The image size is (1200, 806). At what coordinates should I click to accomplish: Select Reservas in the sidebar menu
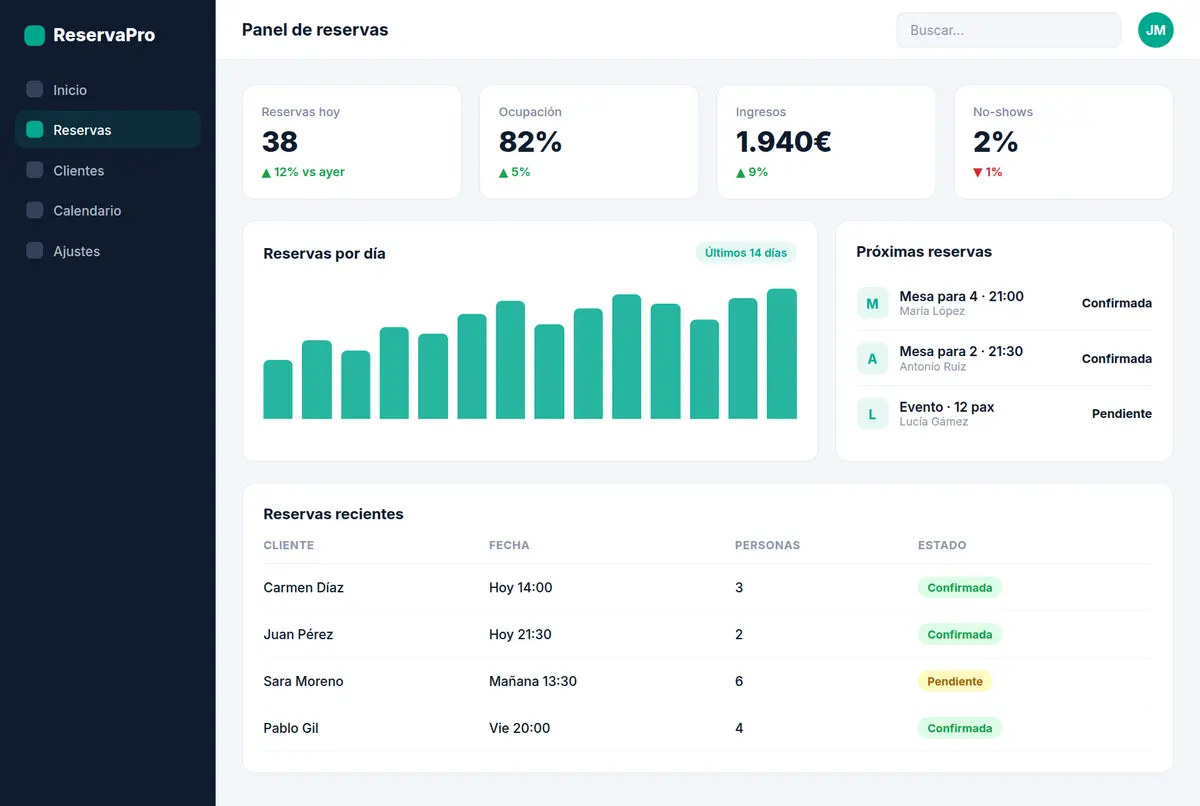click(108, 130)
